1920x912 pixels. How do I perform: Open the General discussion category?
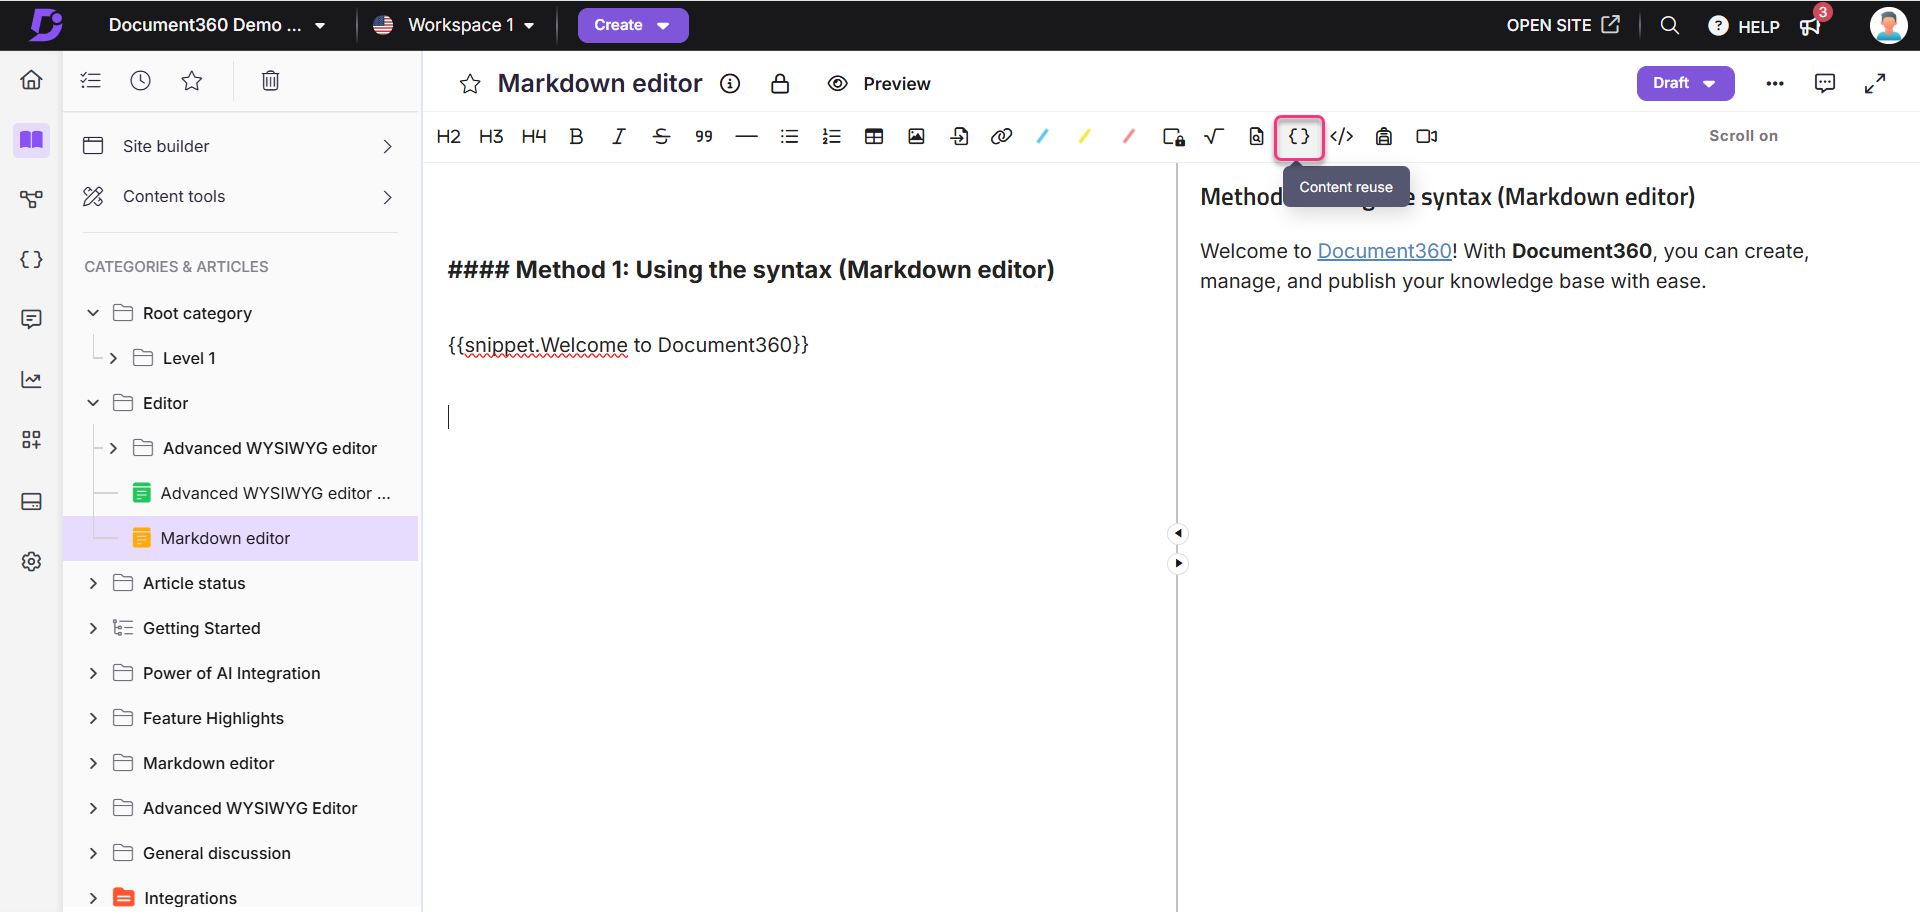pyautogui.click(x=216, y=853)
